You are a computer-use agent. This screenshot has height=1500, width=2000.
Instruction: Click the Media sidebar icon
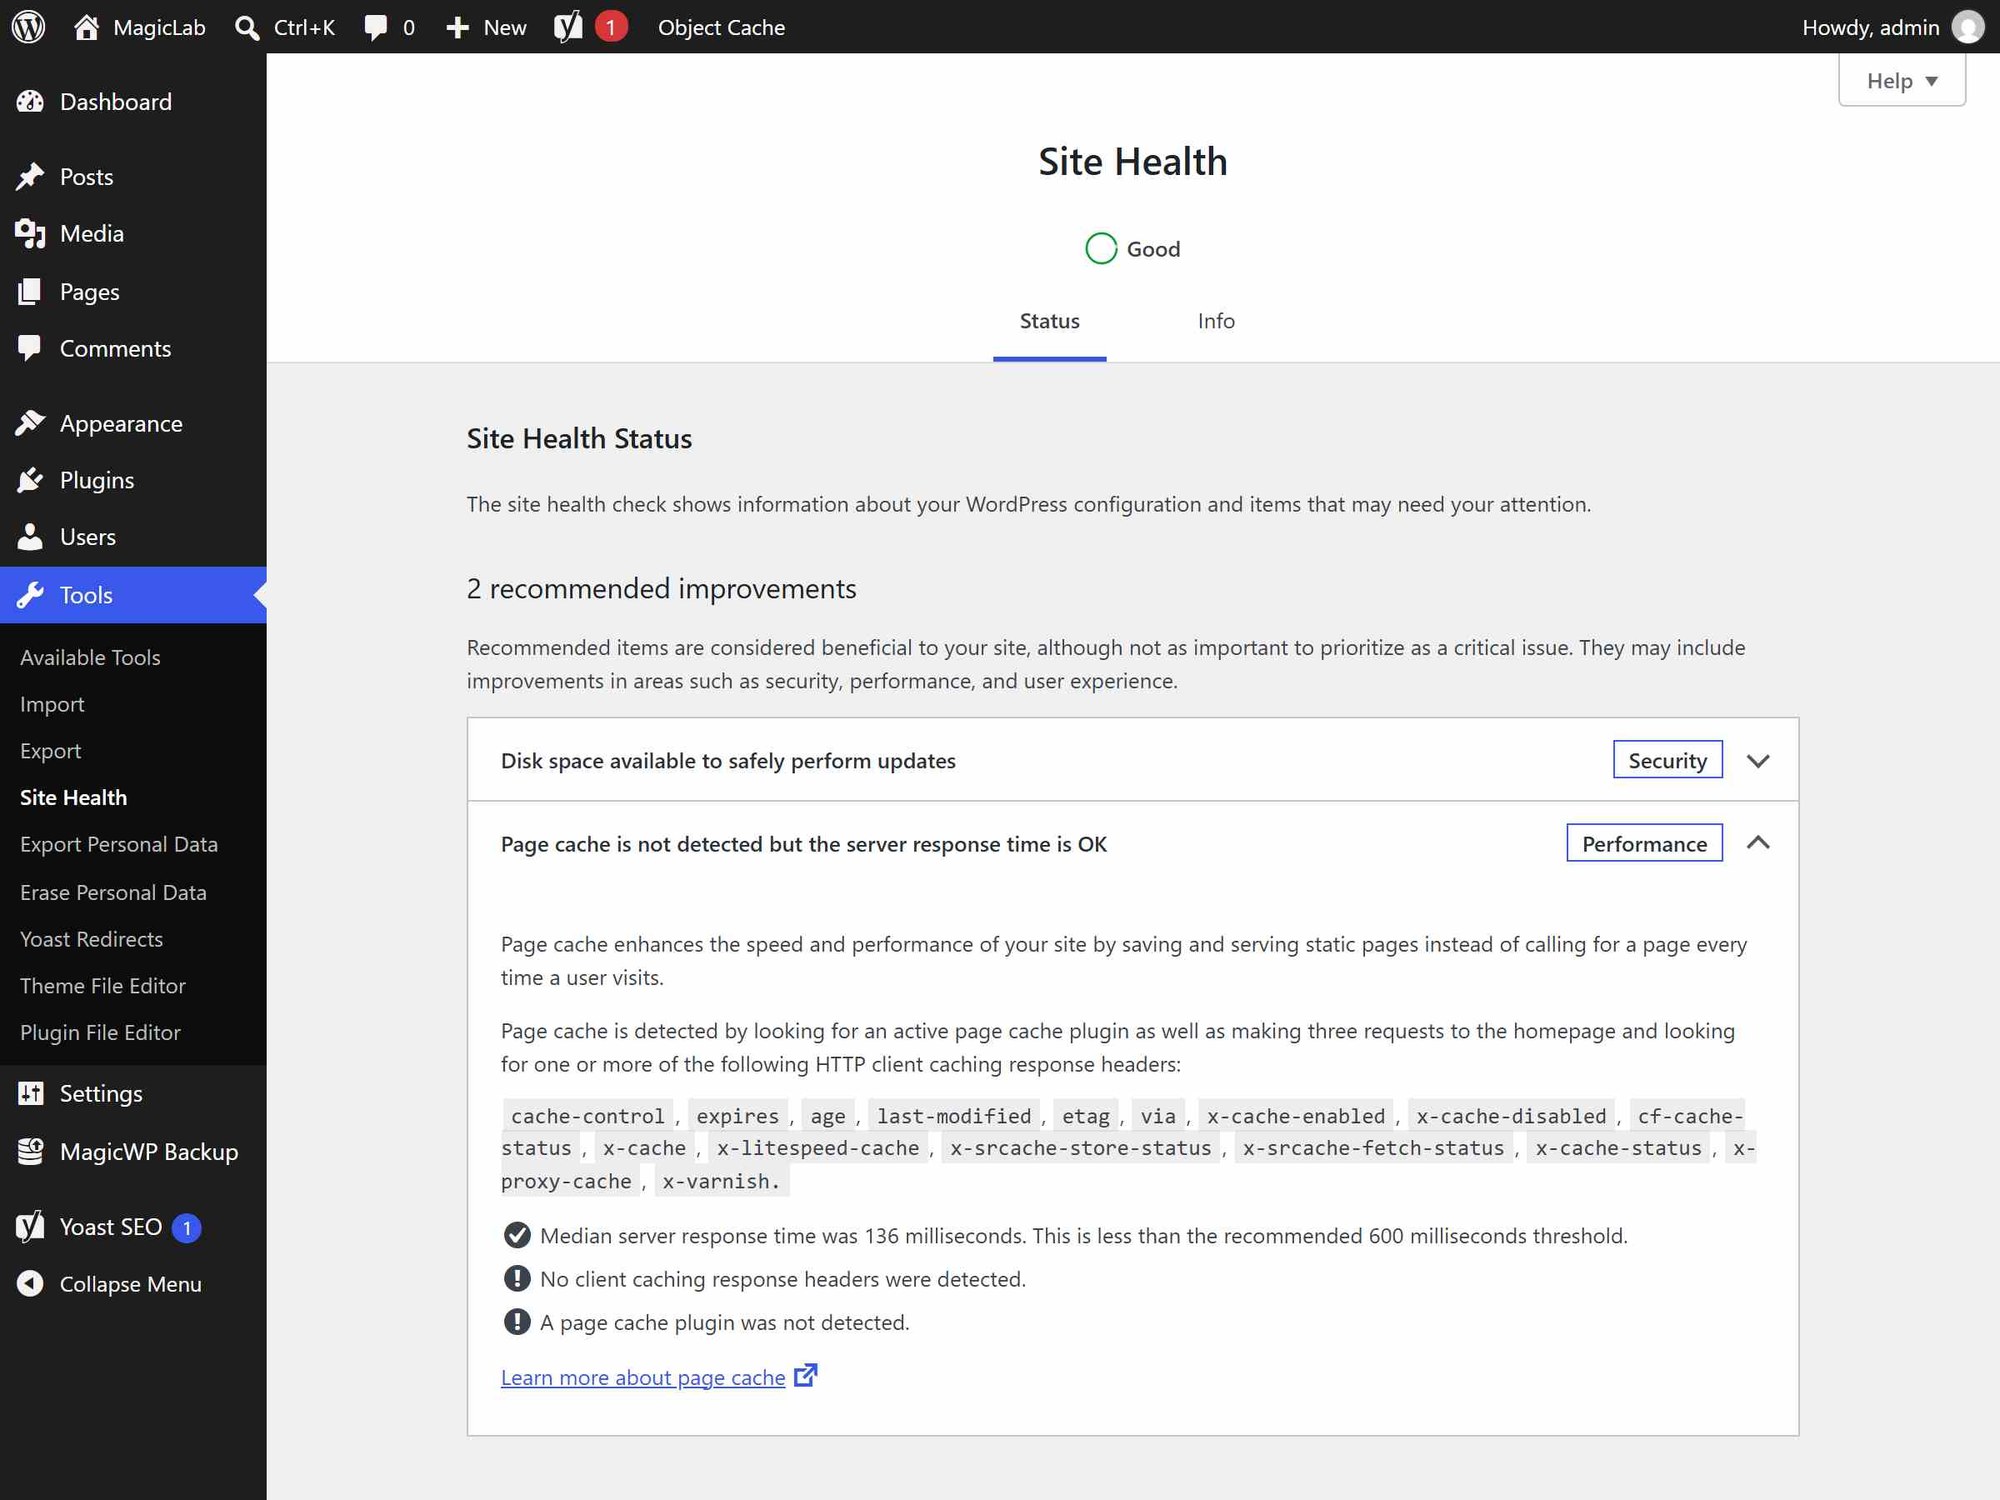(x=30, y=234)
